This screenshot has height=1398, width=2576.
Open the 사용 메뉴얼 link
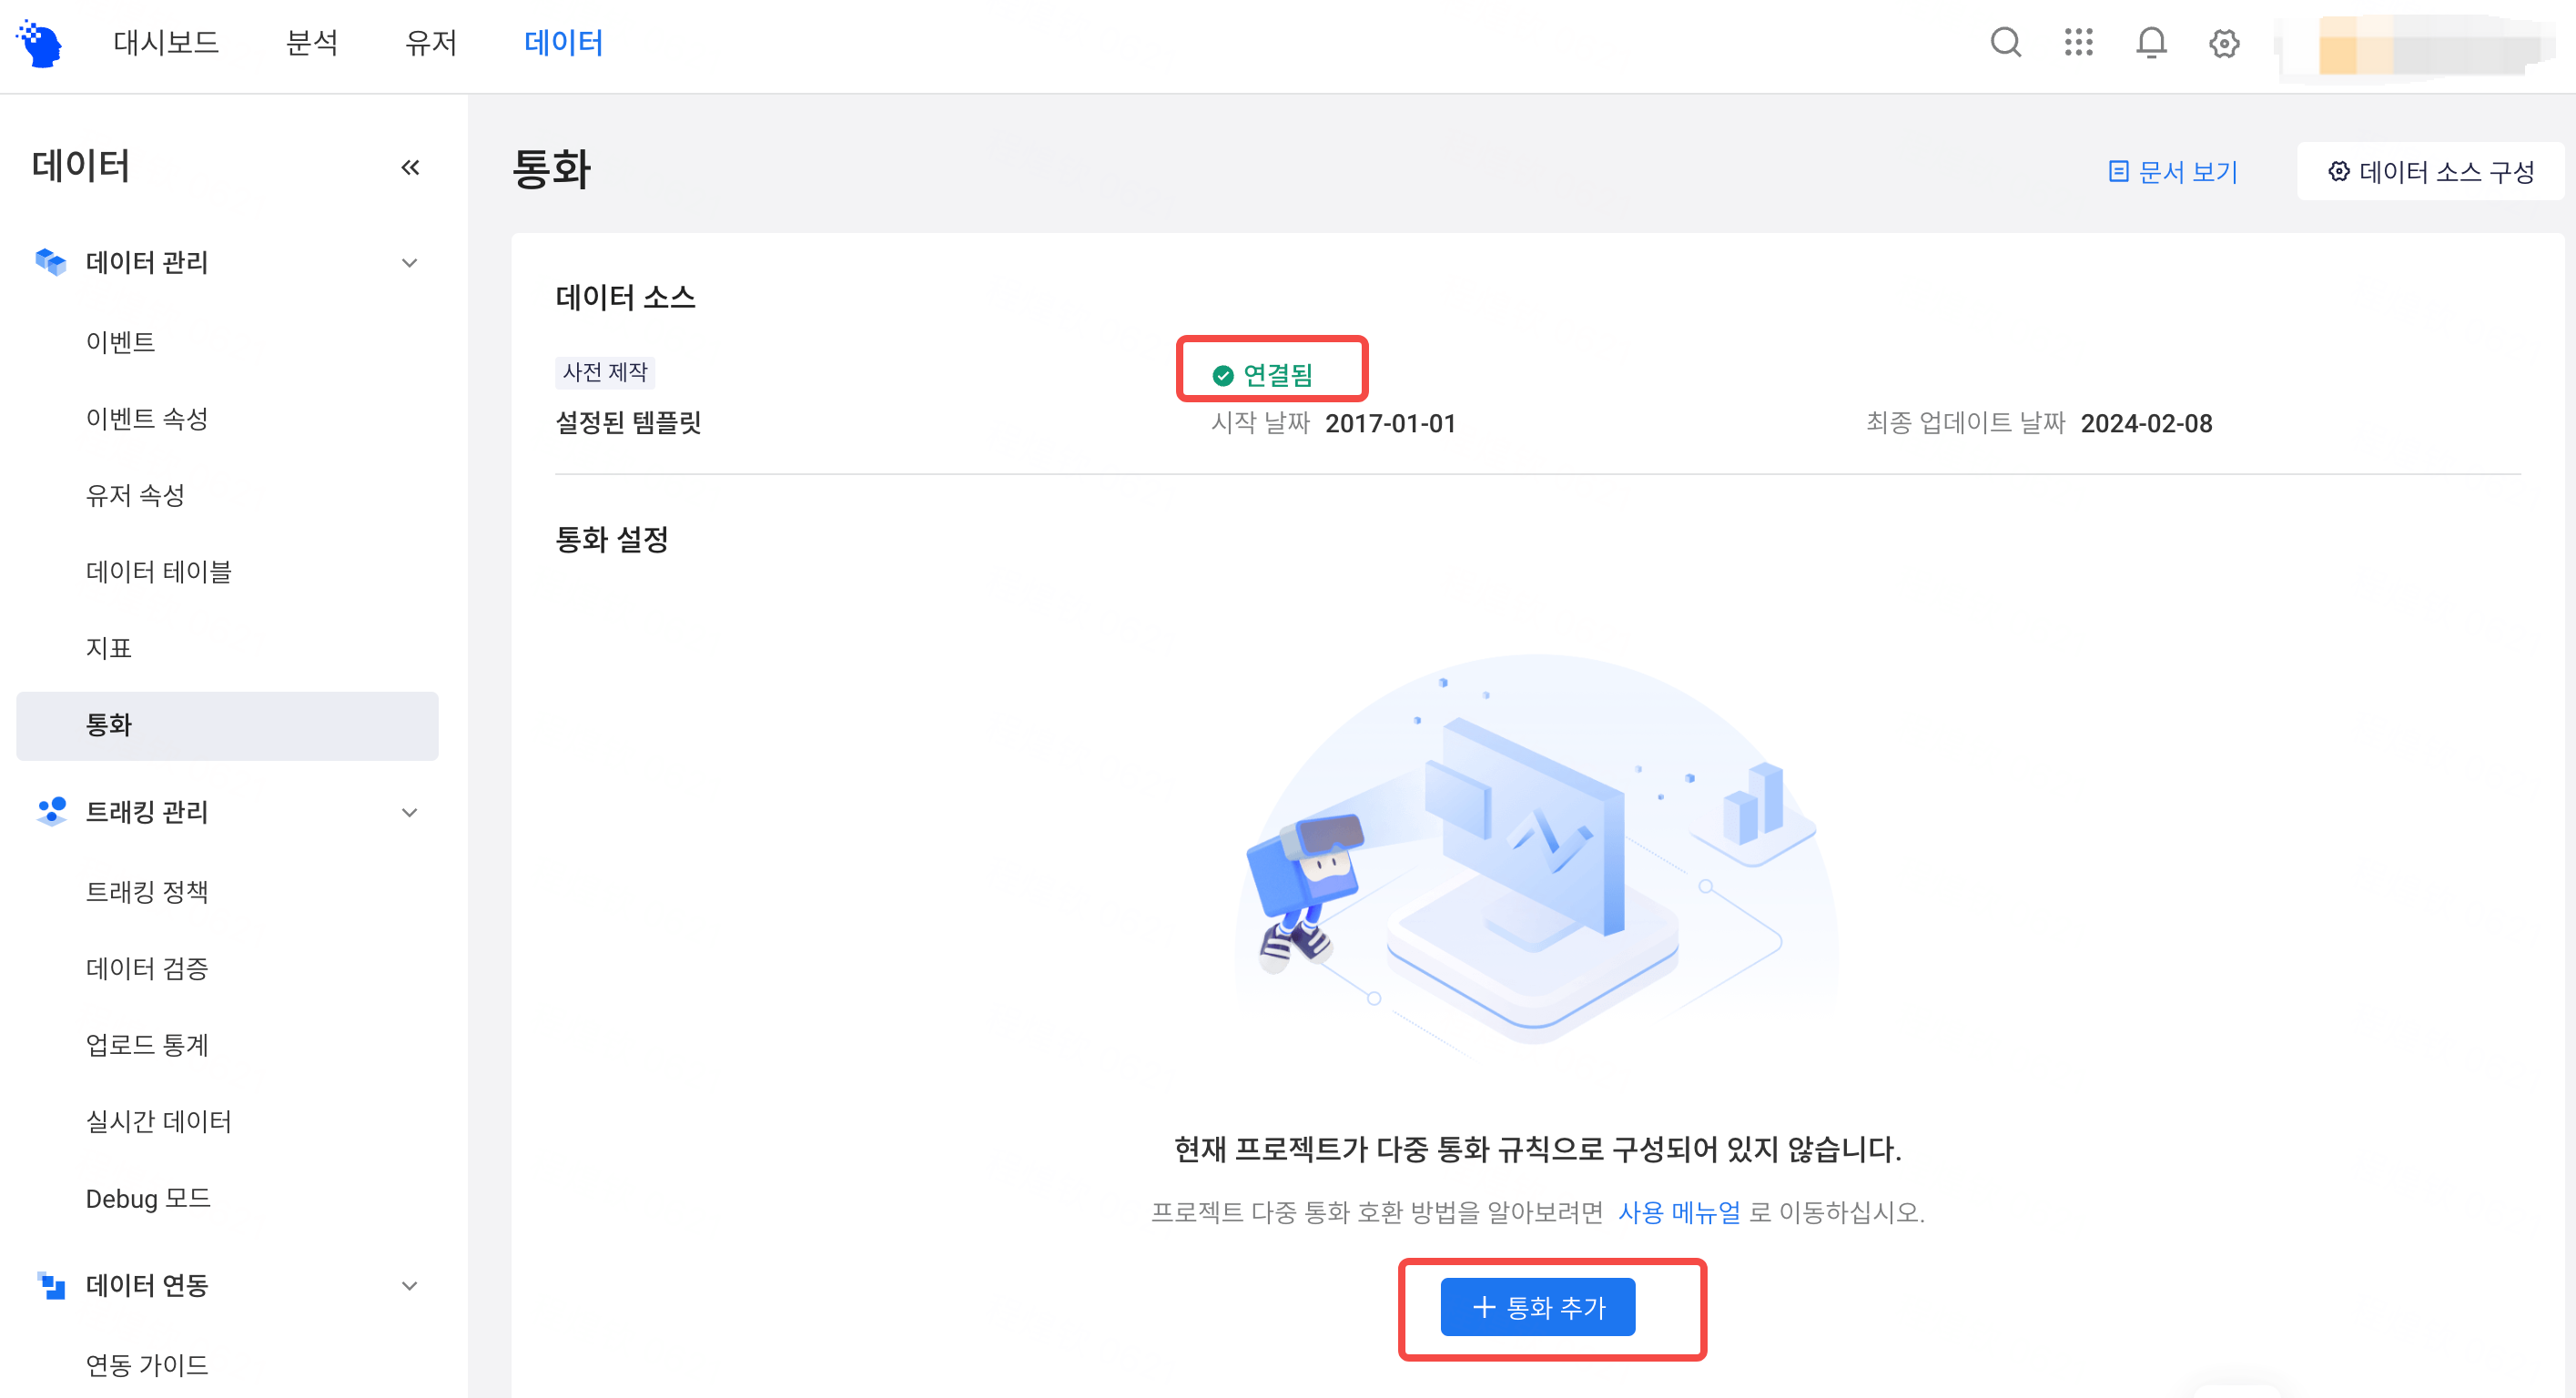(1679, 1212)
